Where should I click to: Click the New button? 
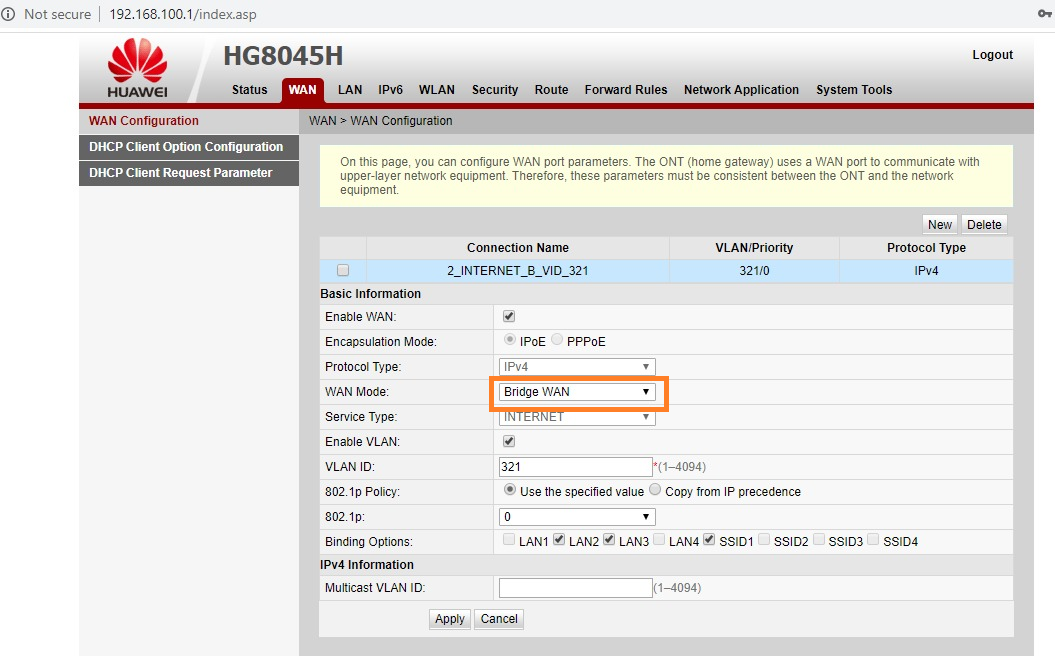pos(940,225)
